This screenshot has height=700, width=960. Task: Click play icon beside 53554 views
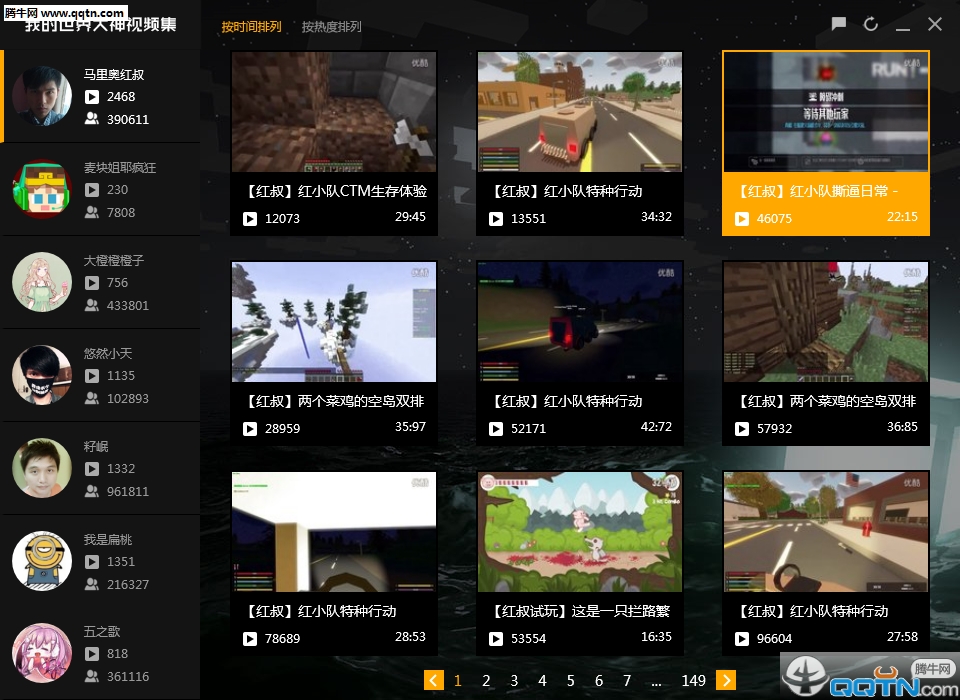click(x=496, y=639)
